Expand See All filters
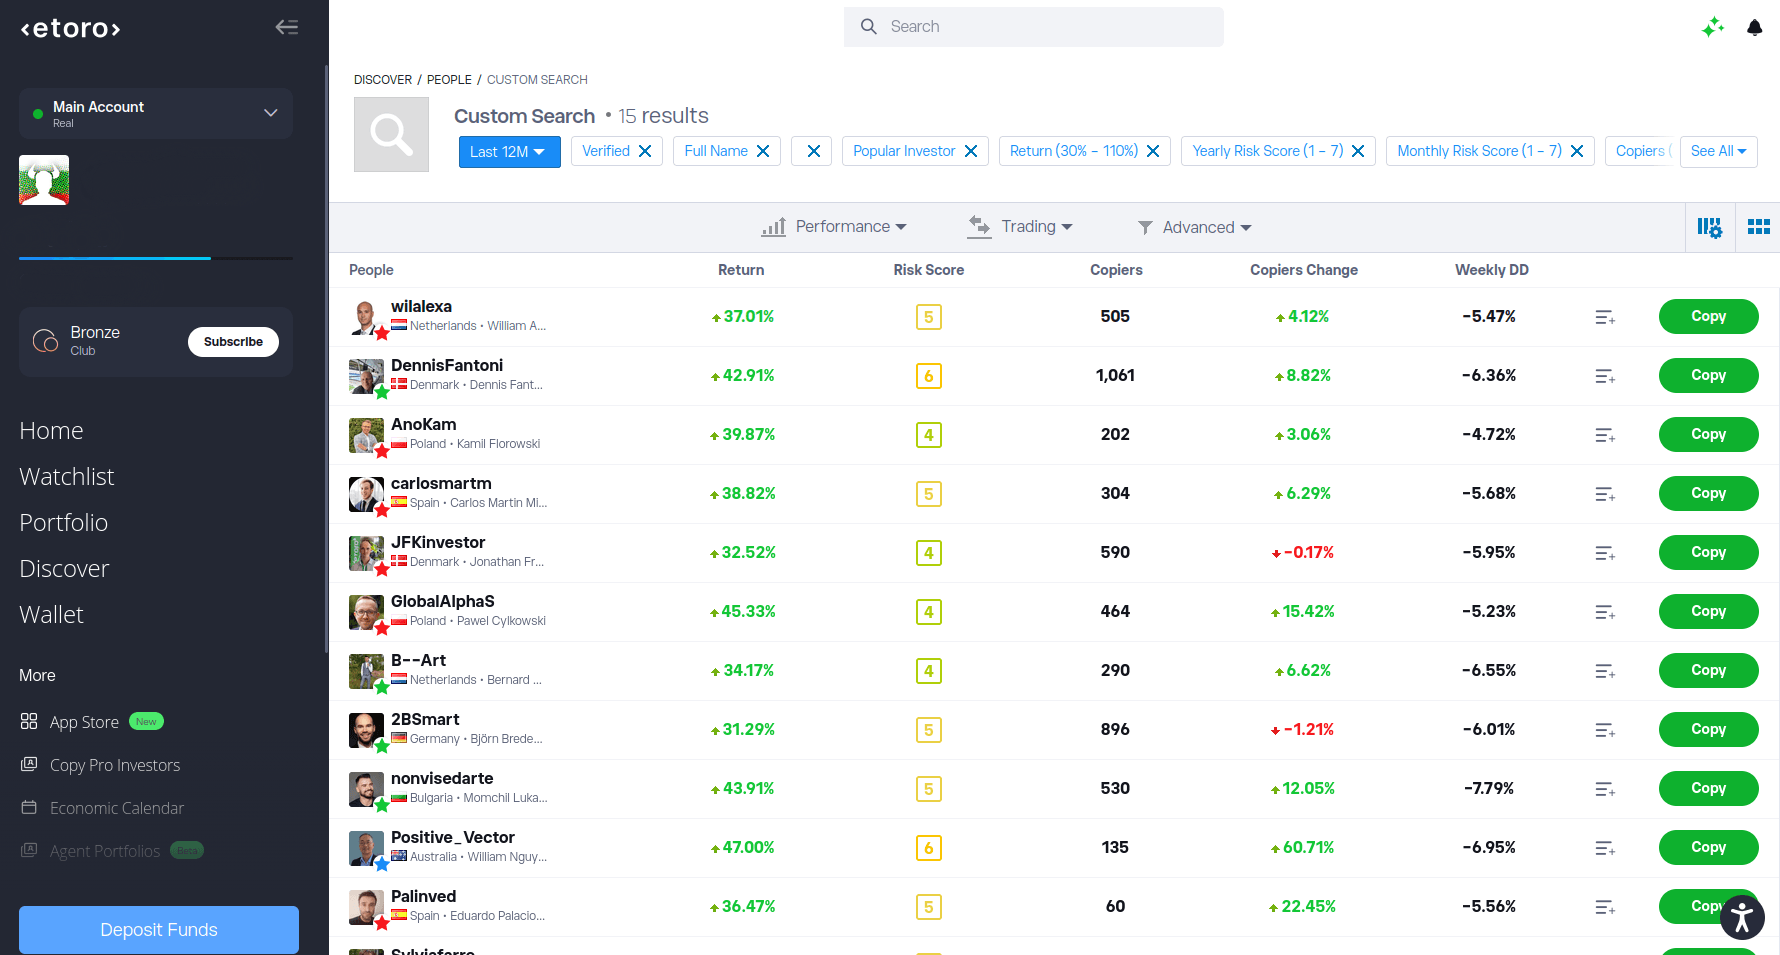Image resolution: width=1780 pixels, height=955 pixels. (x=1719, y=151)
